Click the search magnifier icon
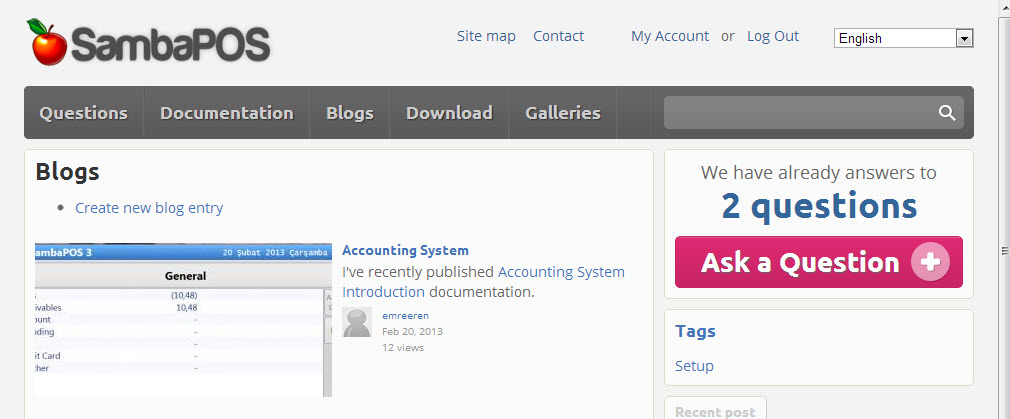This screenshot has height=419, width=1010. click(x=947, y=113)
